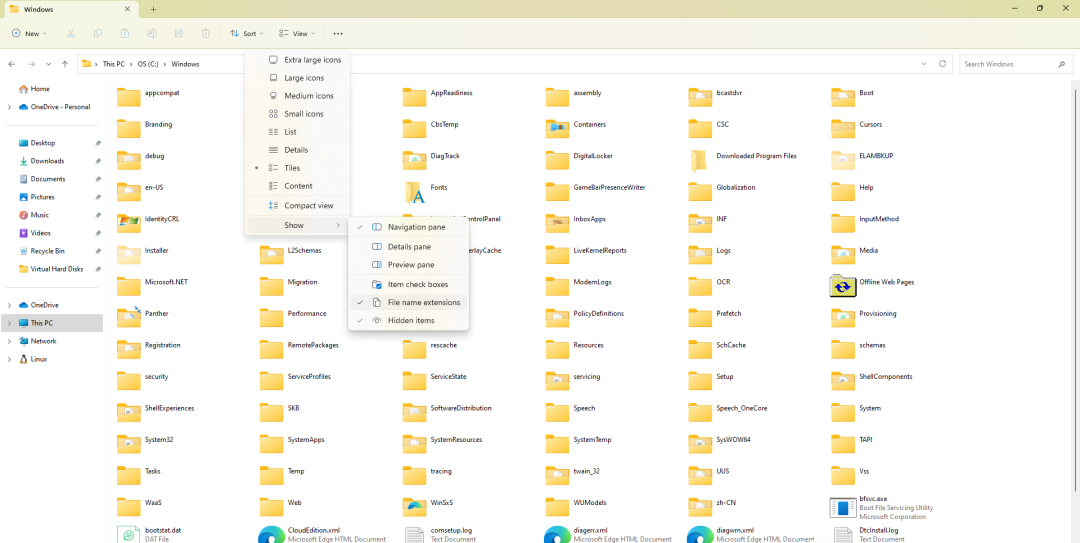
Task: Click the Cut scissors icon in toolbar
Action: click(x=70, y=33)
